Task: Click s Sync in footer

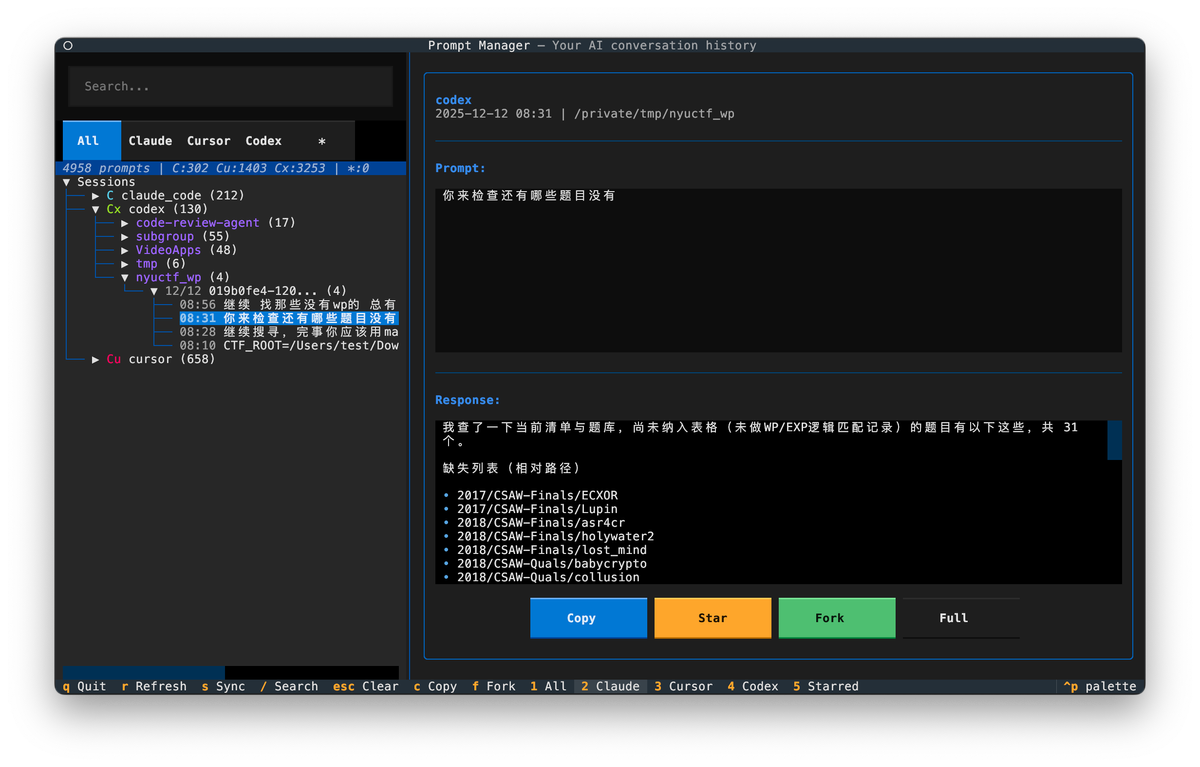Action: pyautogui.click(x=223, y=686)
